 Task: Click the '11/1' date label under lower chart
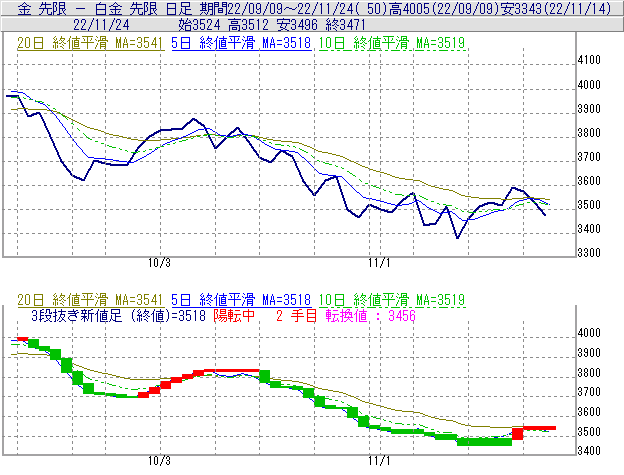point(379,461)
